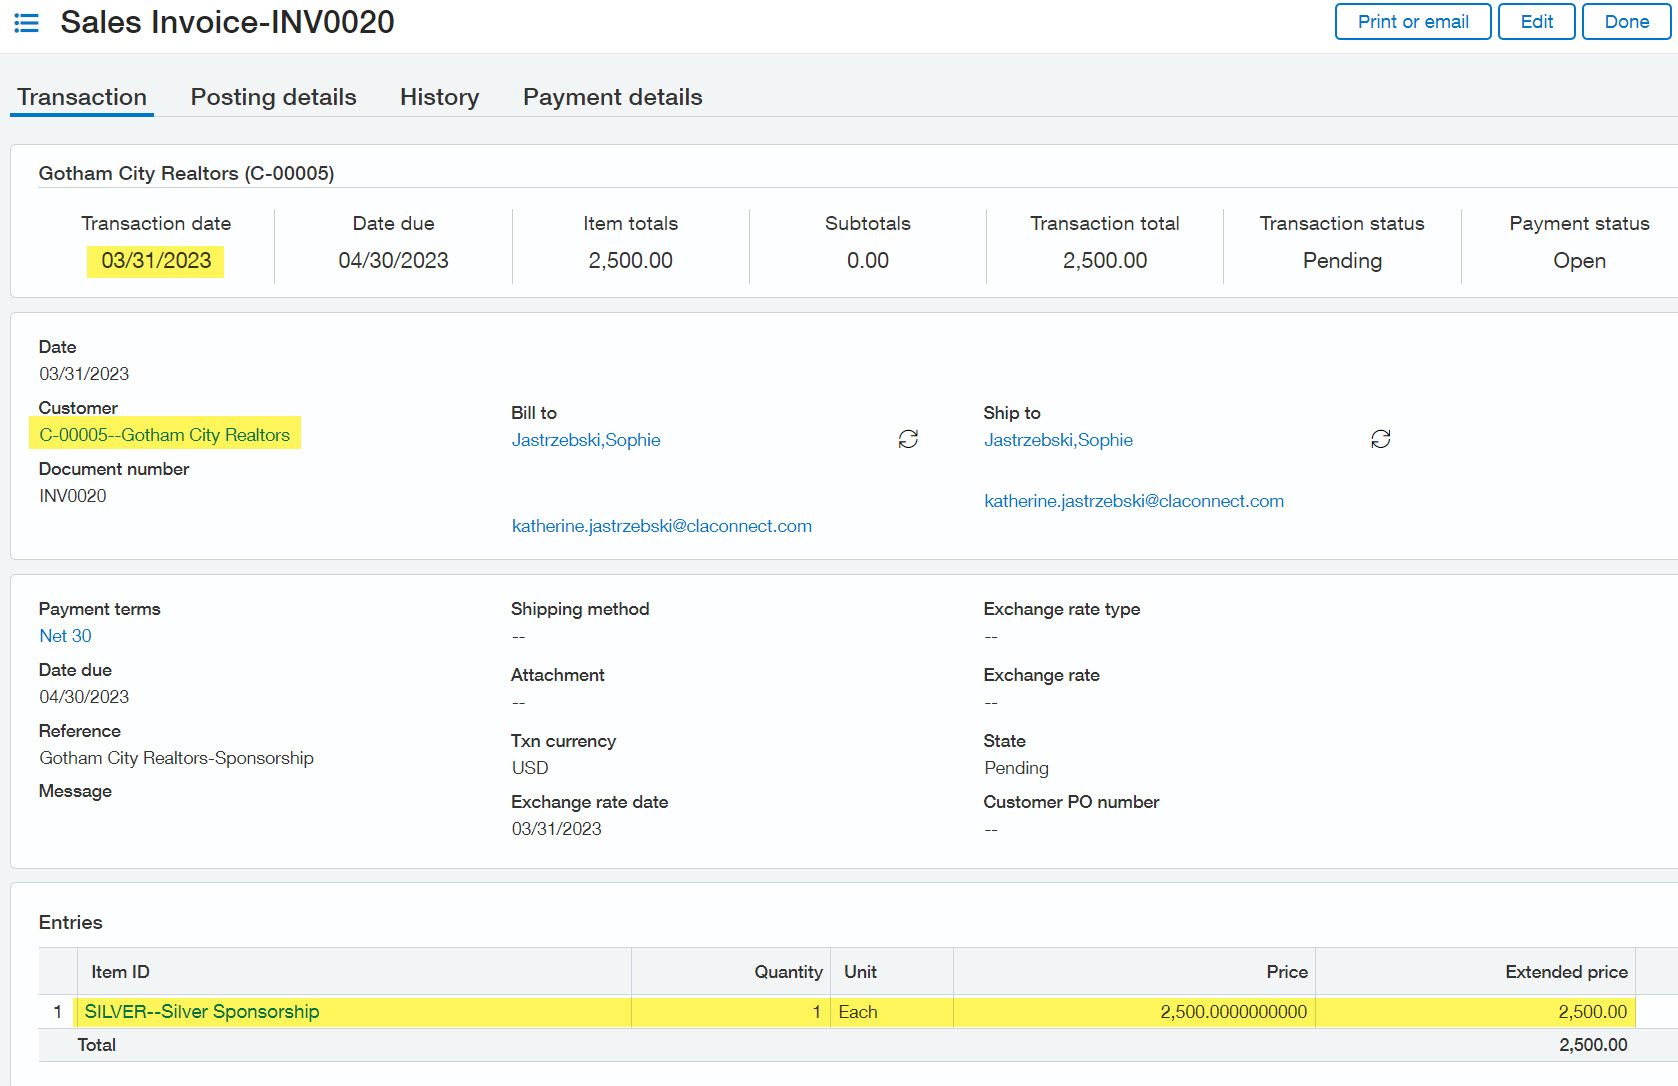
Task: Switch to the Transaction tab
Action: pos(82,97)
